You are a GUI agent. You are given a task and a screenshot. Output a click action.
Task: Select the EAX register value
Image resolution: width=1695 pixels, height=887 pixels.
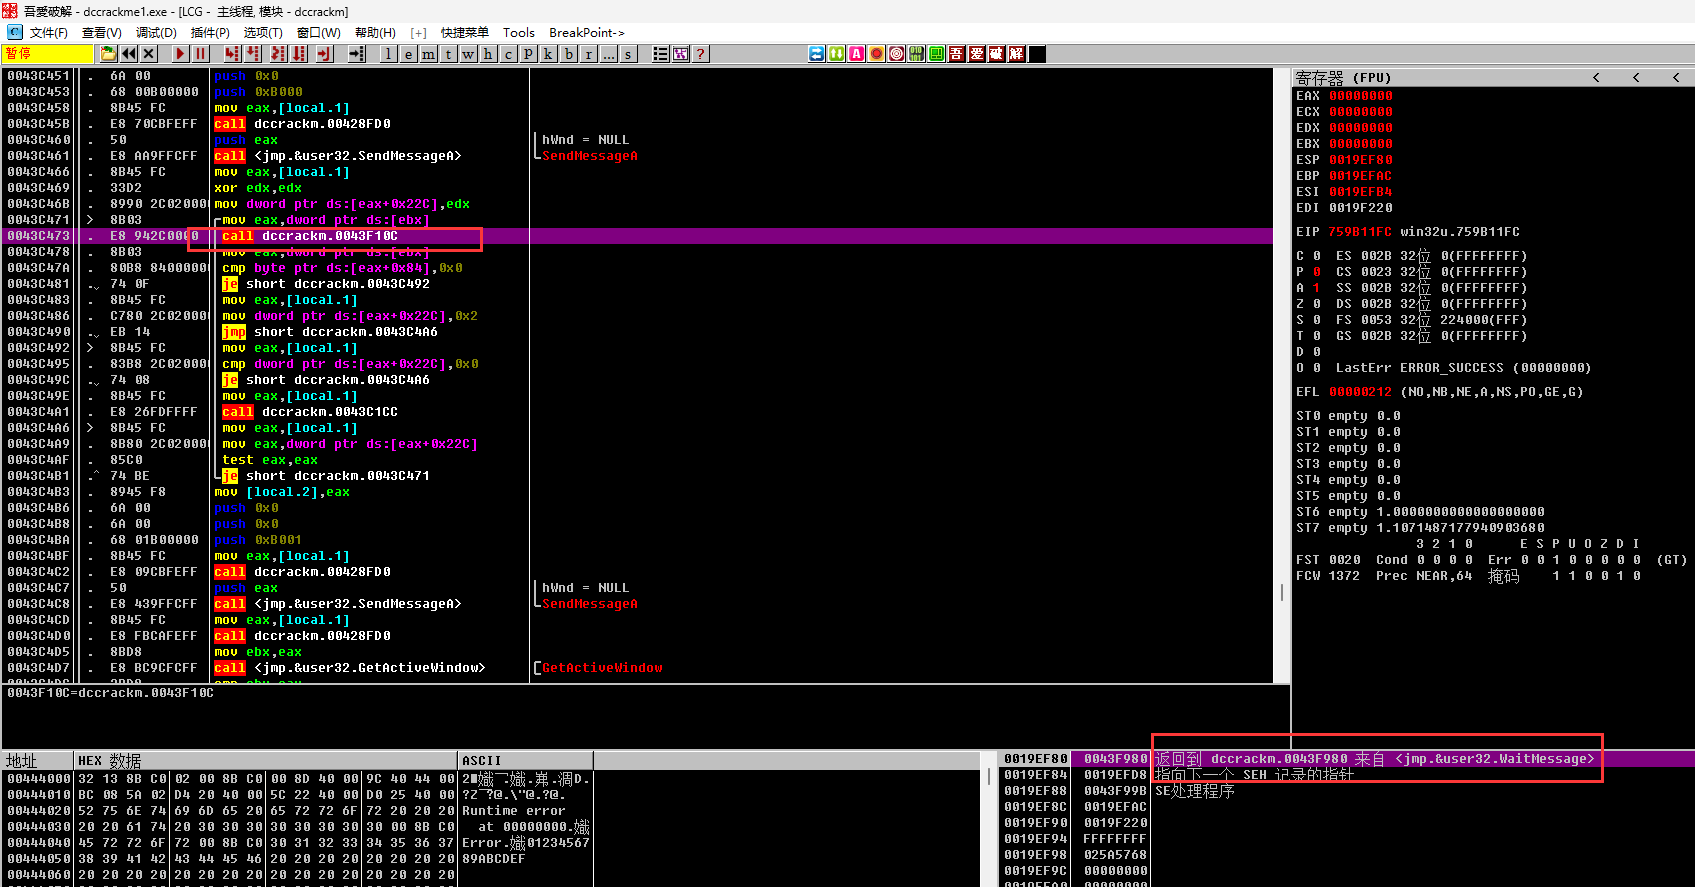1360,96
